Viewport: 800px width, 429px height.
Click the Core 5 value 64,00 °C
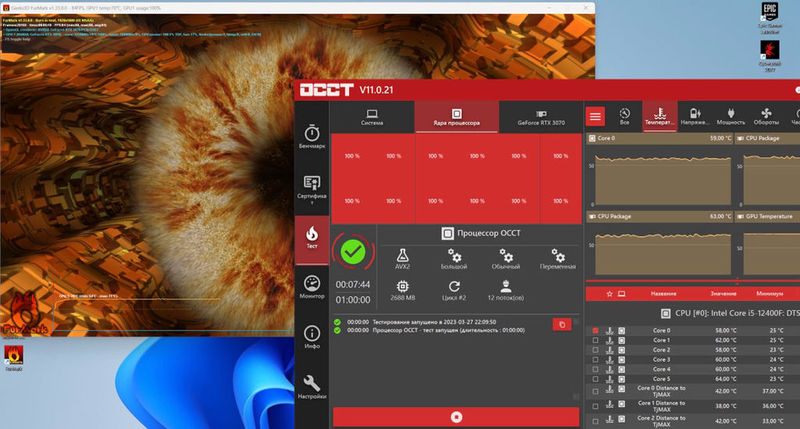[x=726, y=379]
